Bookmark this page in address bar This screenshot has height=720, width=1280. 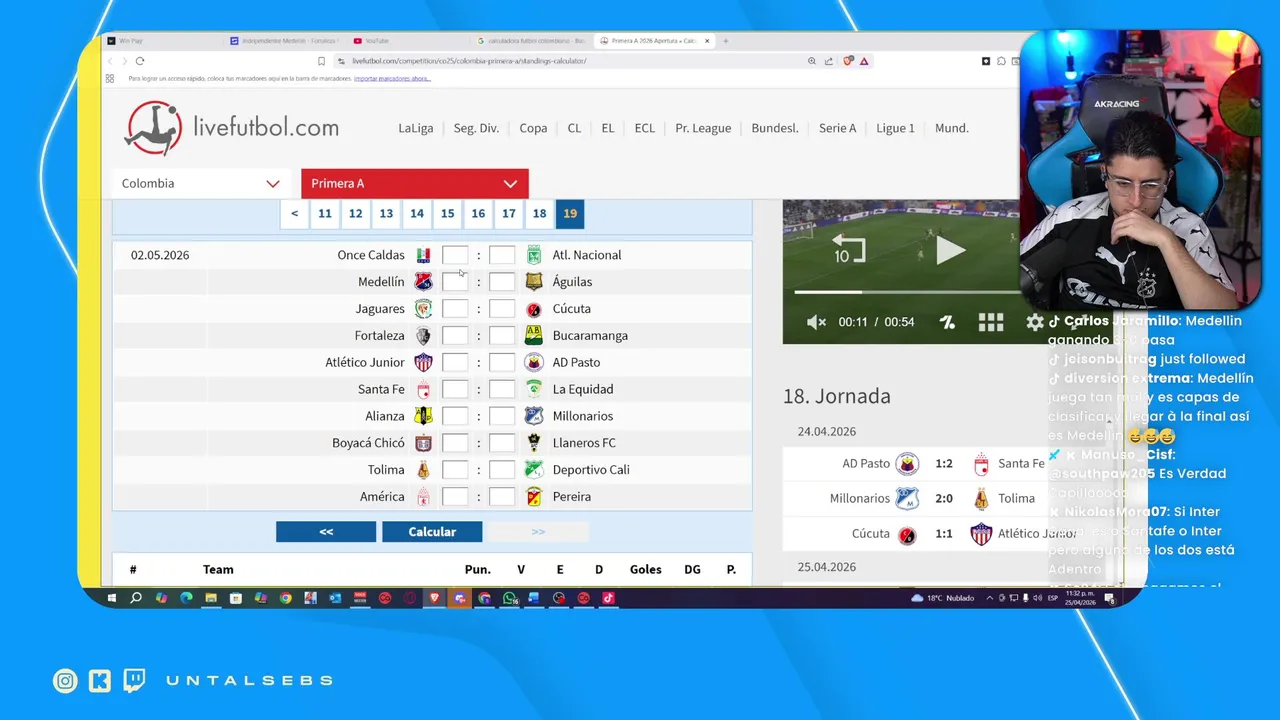[x=321, y=61]
